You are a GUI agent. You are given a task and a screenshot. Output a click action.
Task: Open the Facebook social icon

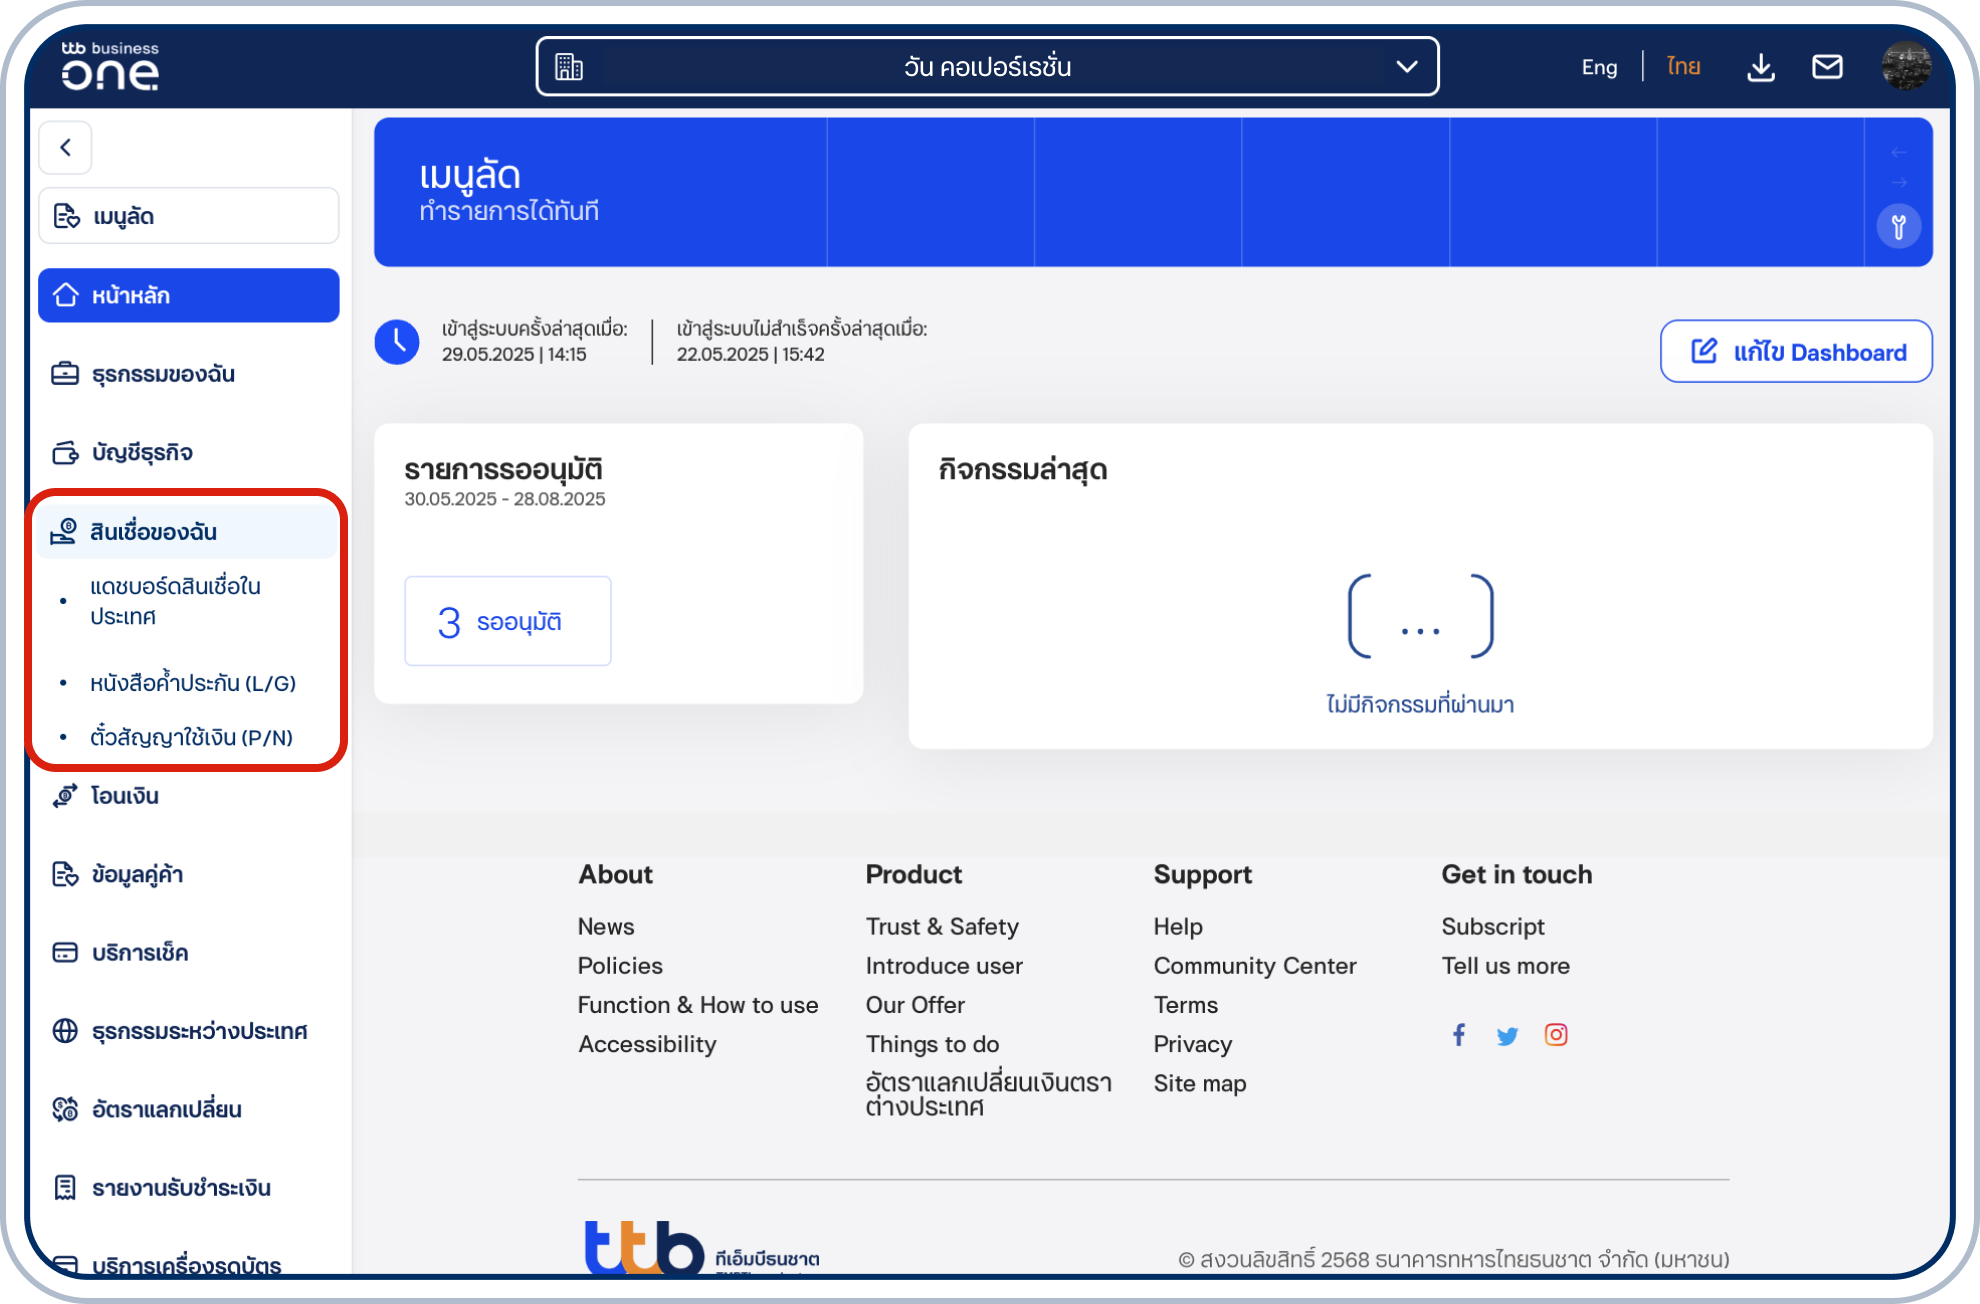coord(1459,1035)
